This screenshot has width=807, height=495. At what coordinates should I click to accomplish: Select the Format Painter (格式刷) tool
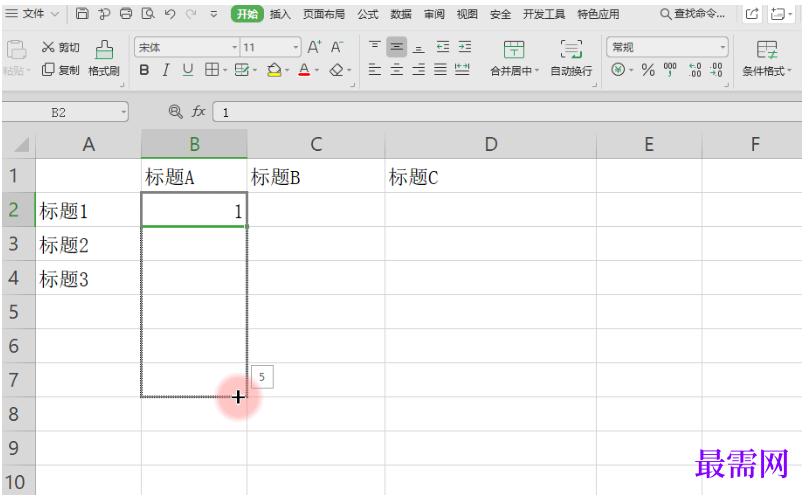point(104,58)
